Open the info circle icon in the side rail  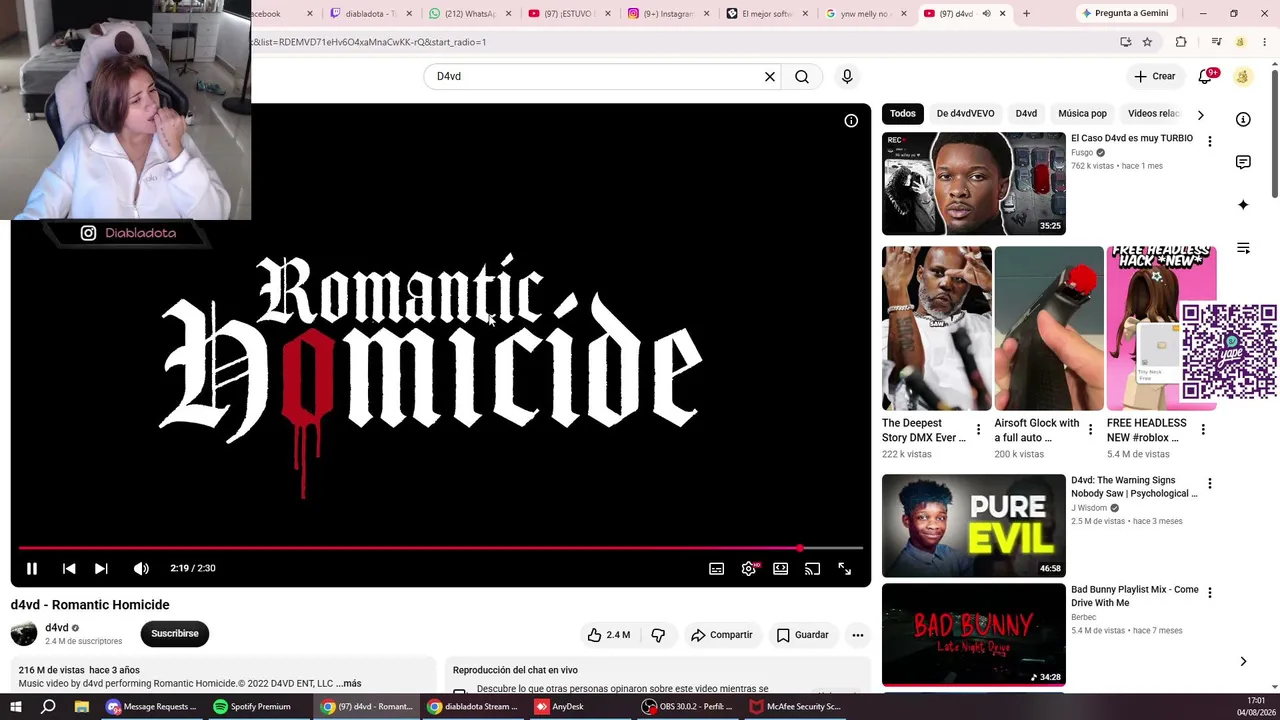click(x=1243, y=120)
